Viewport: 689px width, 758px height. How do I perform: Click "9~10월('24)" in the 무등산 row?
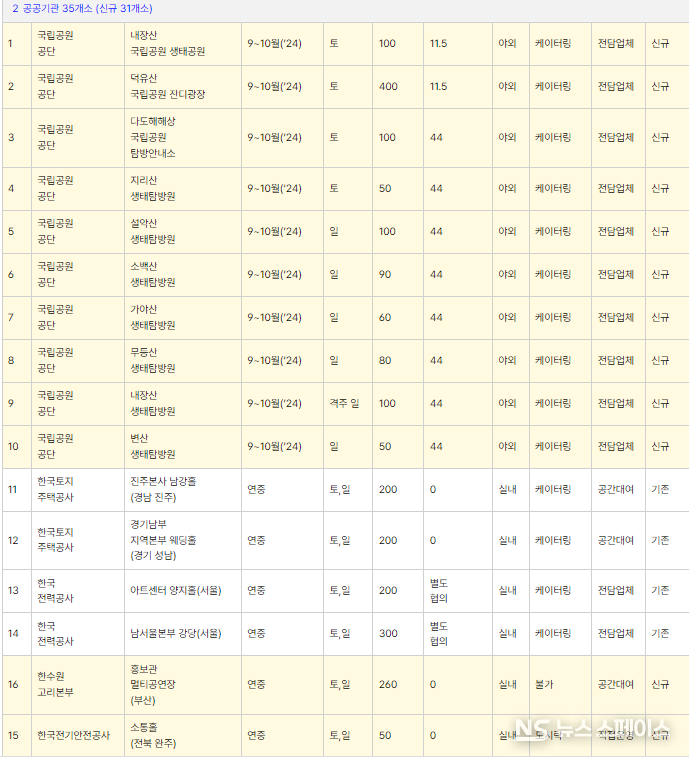275,361
